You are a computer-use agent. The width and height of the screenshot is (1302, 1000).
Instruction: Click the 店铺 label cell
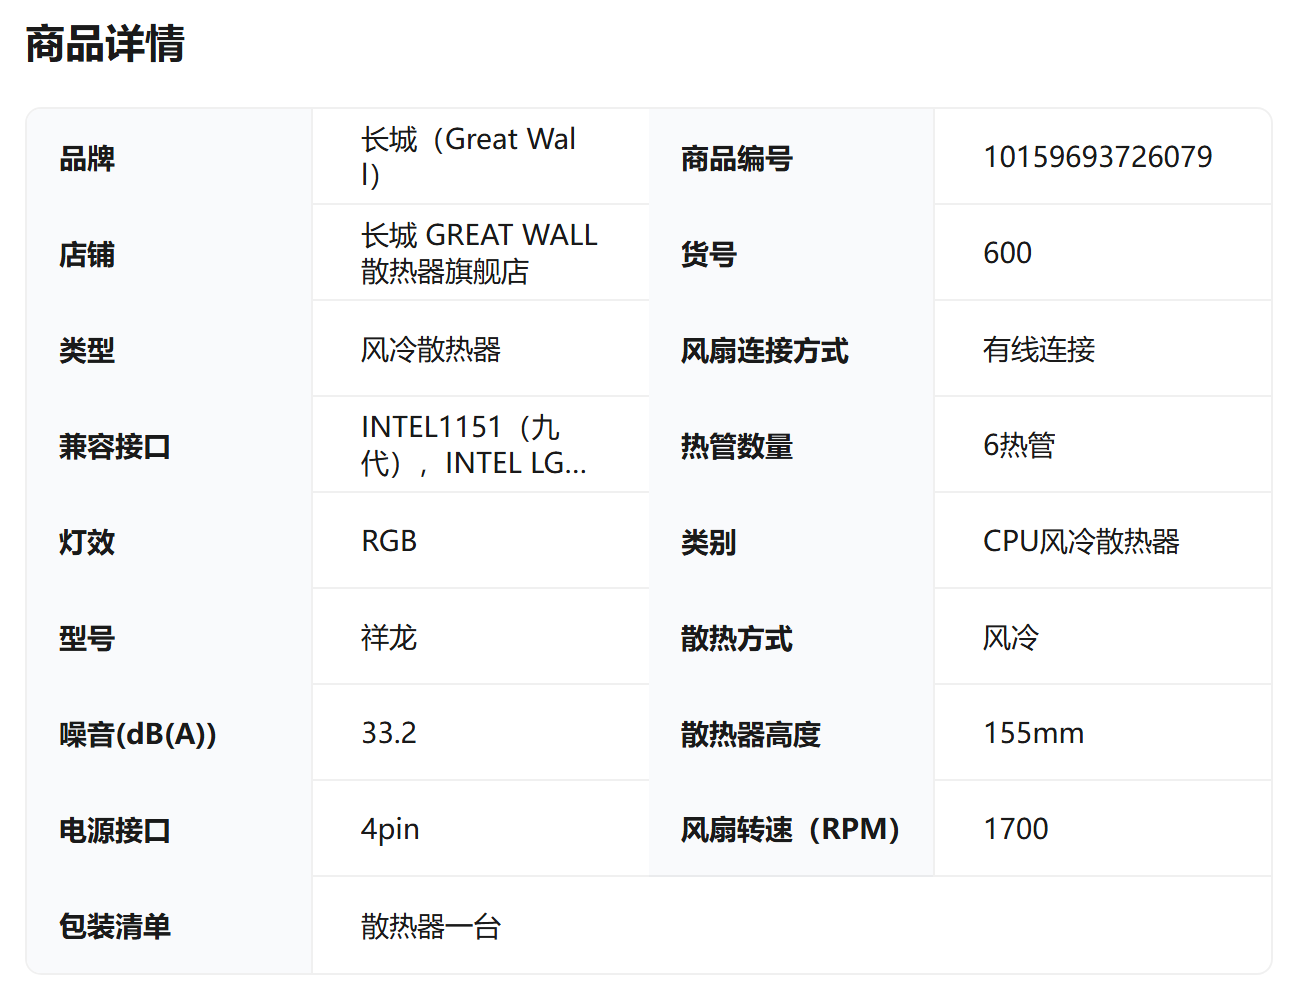[x=87, y=254]
